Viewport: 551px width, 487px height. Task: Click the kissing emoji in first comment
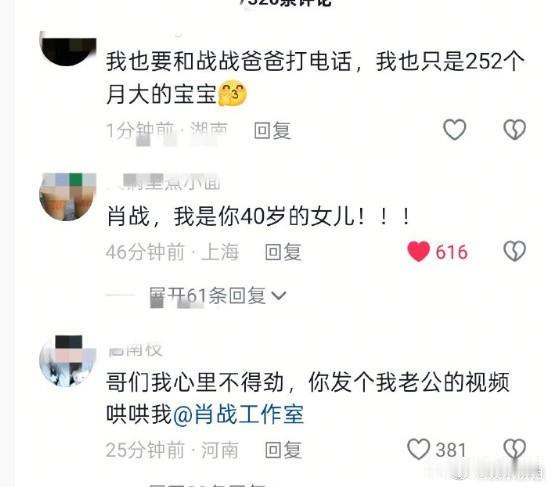tap(233, 93)
